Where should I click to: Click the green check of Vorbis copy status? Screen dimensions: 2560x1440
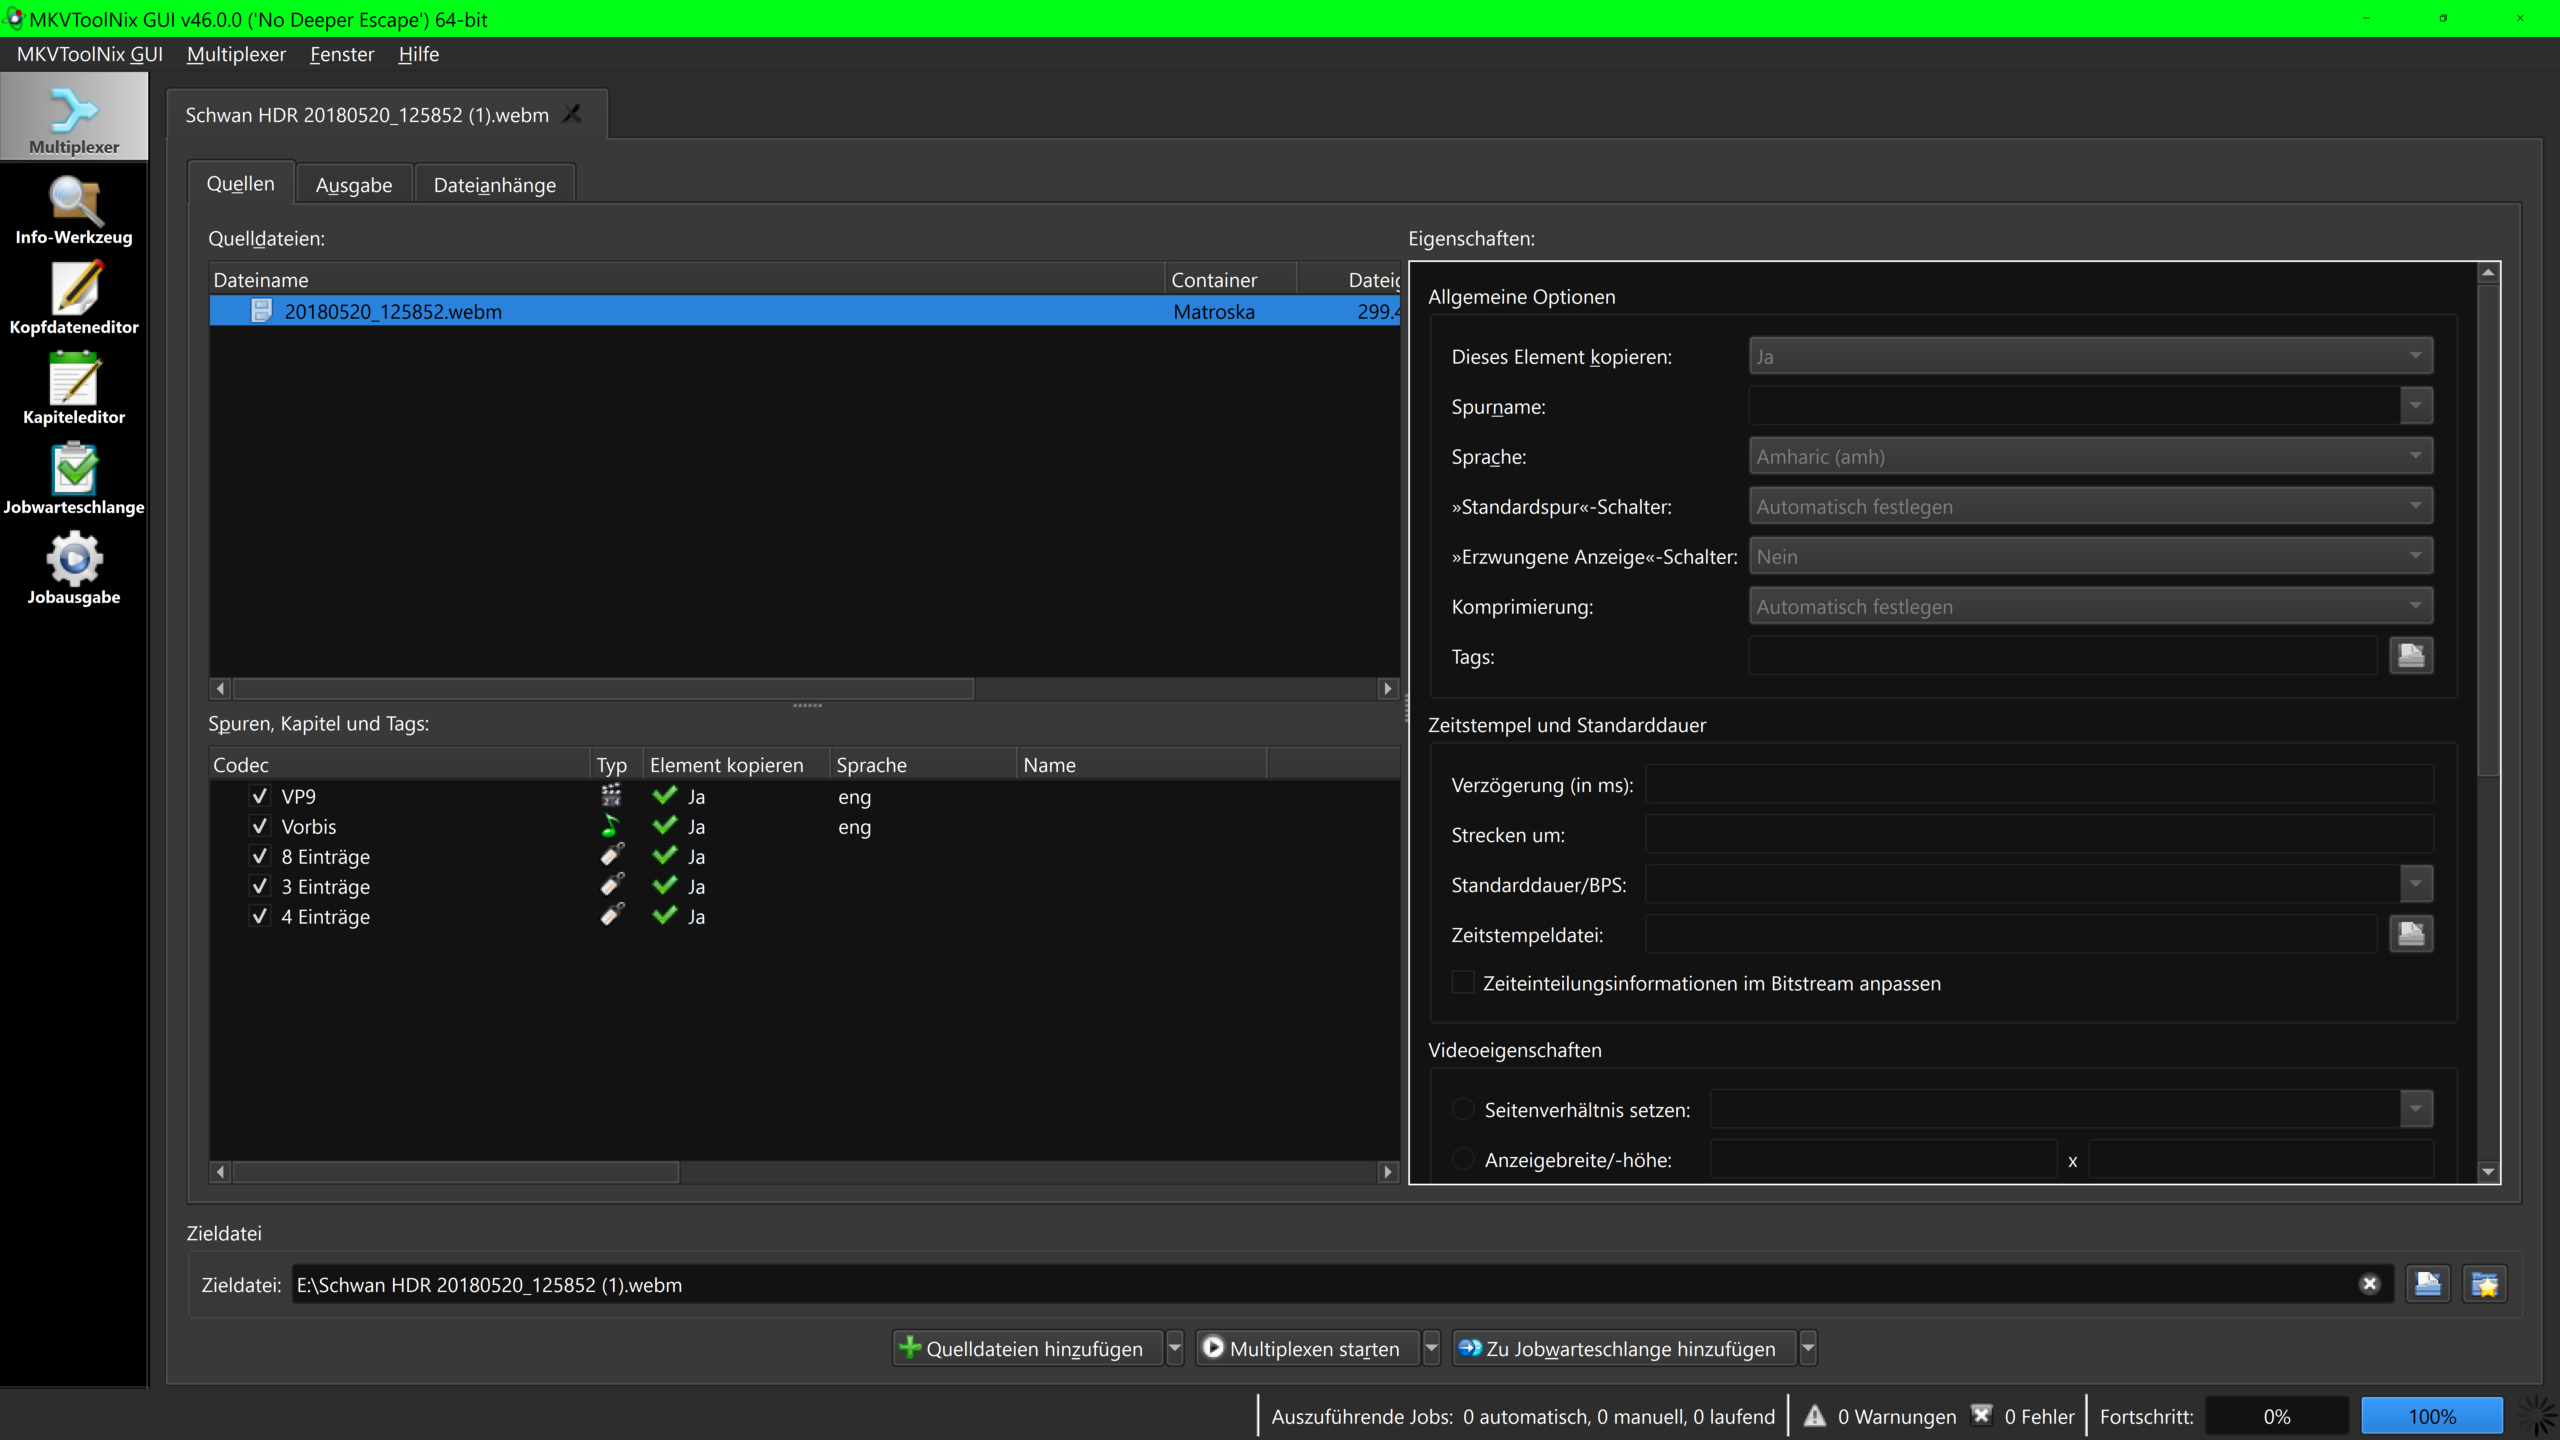tap(664, 826)
